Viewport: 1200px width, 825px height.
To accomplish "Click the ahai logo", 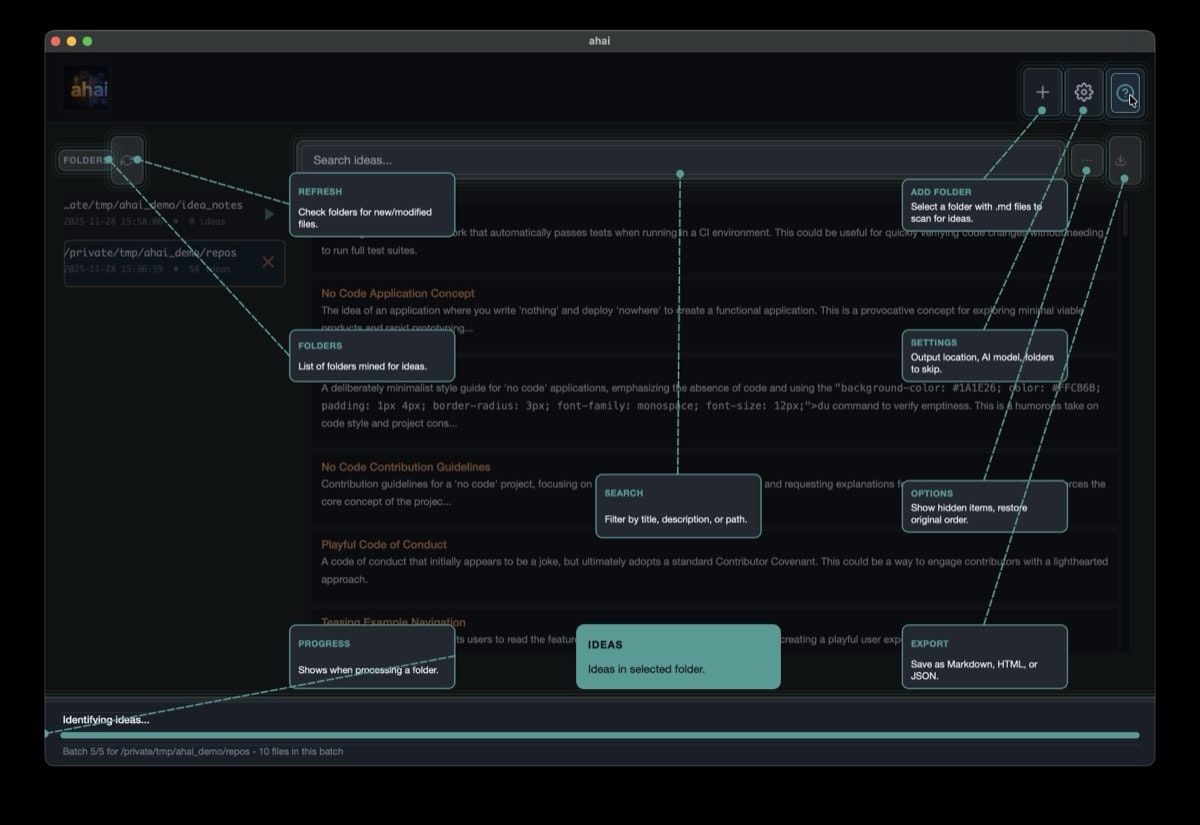I will pos(86,87).
